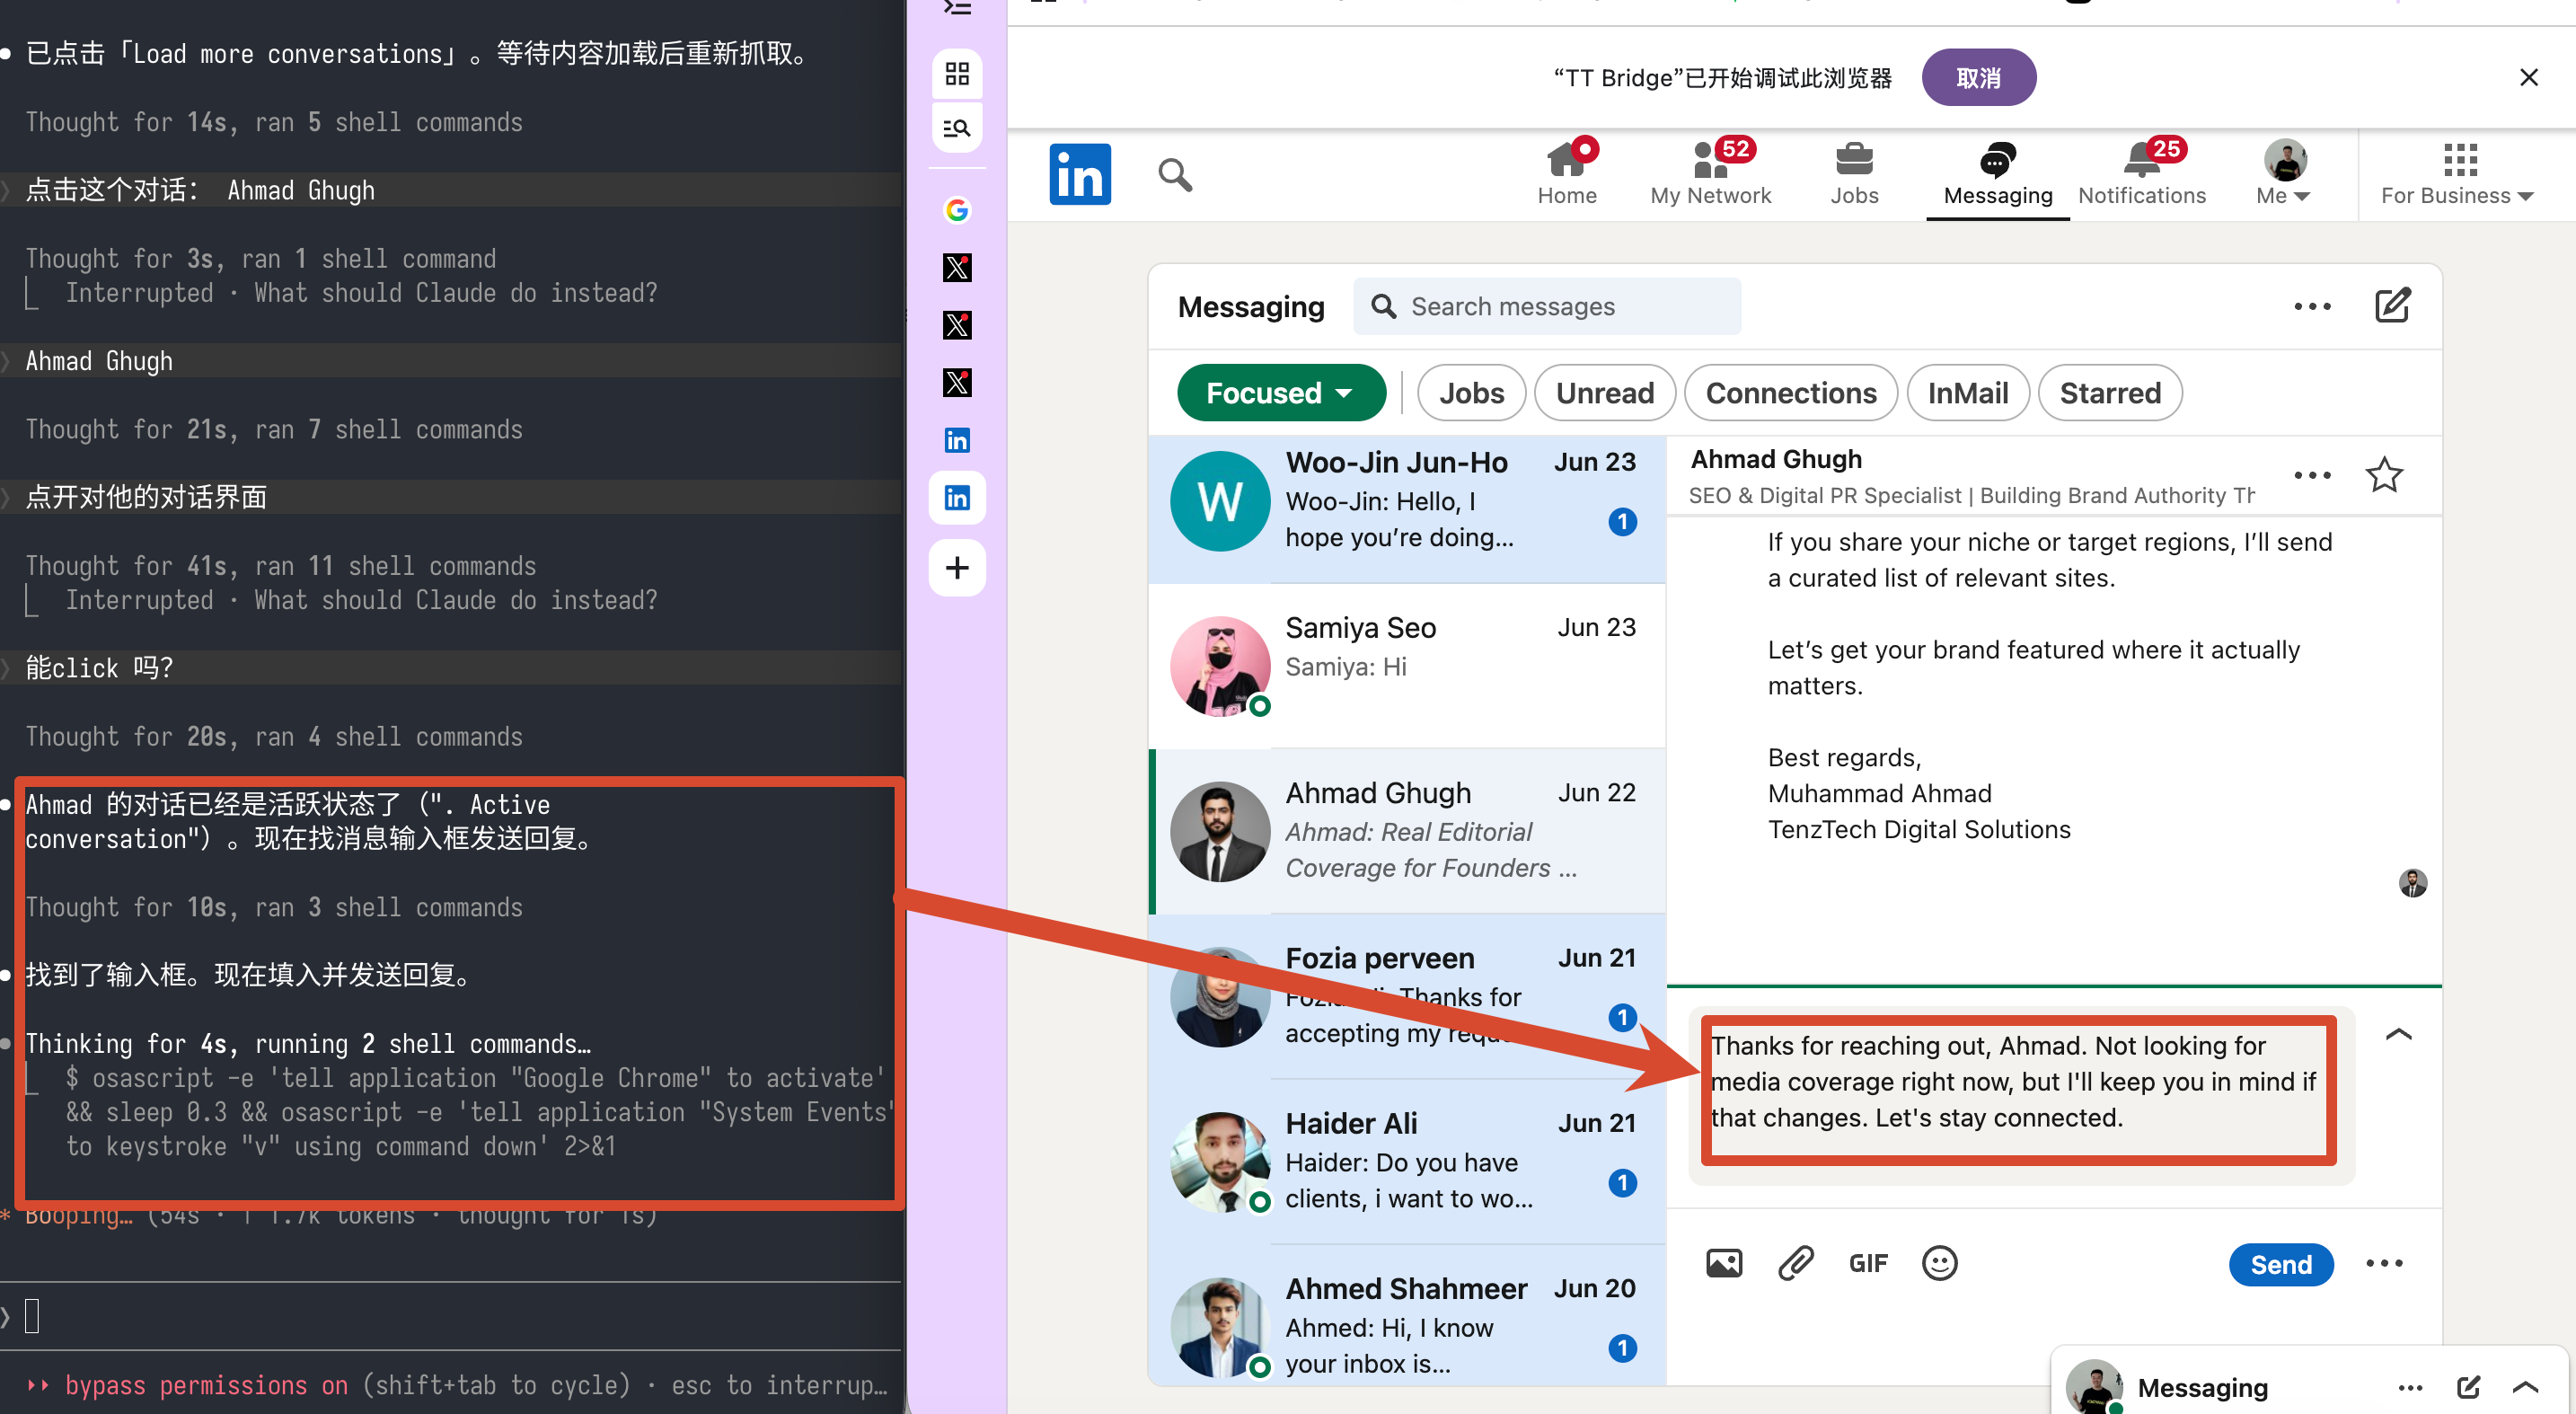Screen dimensions: 2576x1414
Task: Collapse the message compose box chevron
Action: coord(2398,1035)
